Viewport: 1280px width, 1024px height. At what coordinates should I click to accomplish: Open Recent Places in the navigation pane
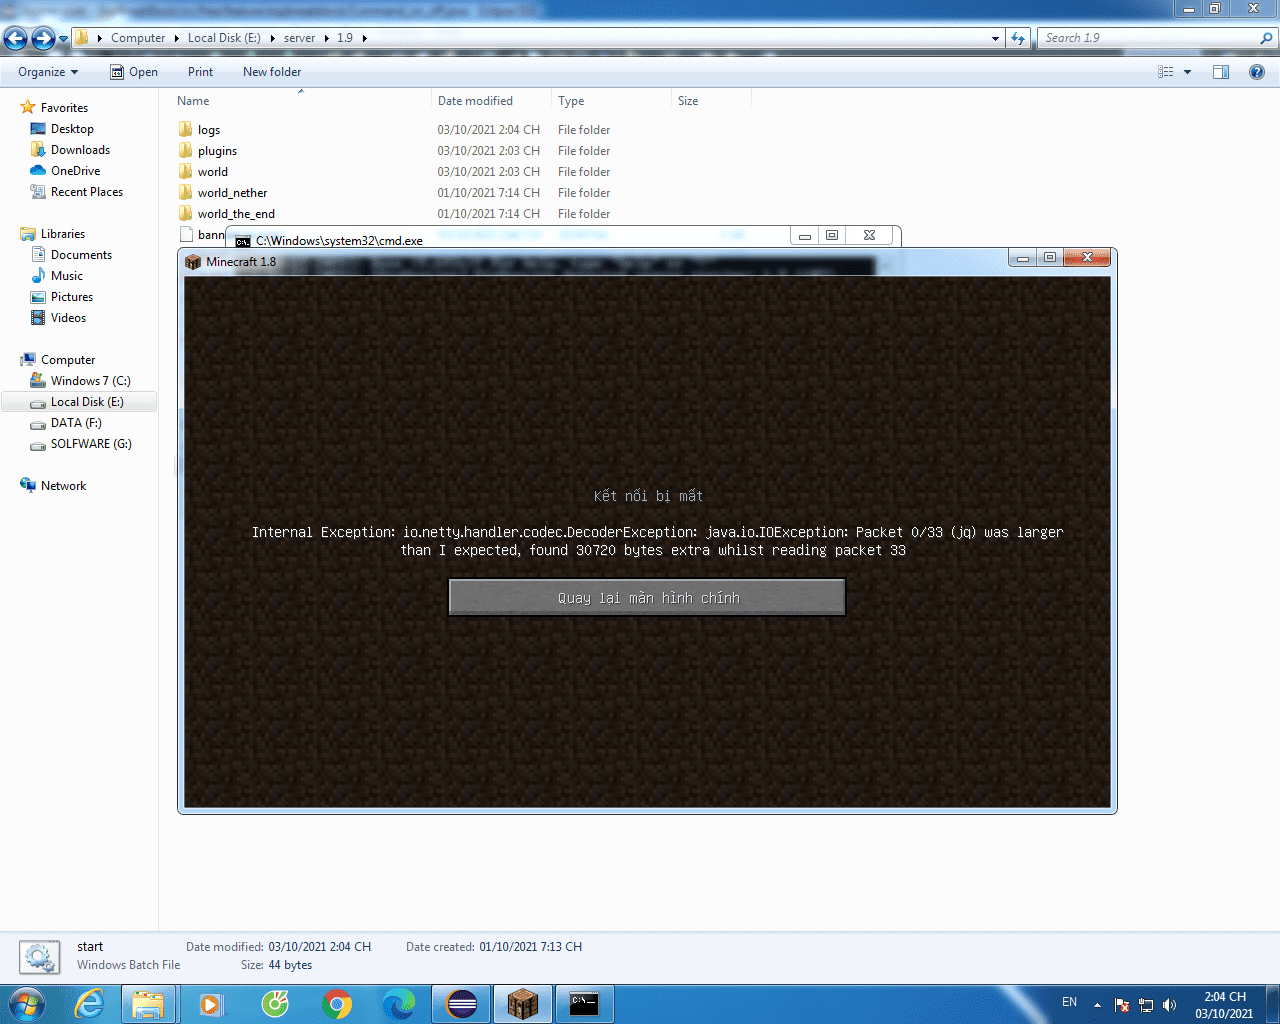pyautogui.click(x=86, y=192)
